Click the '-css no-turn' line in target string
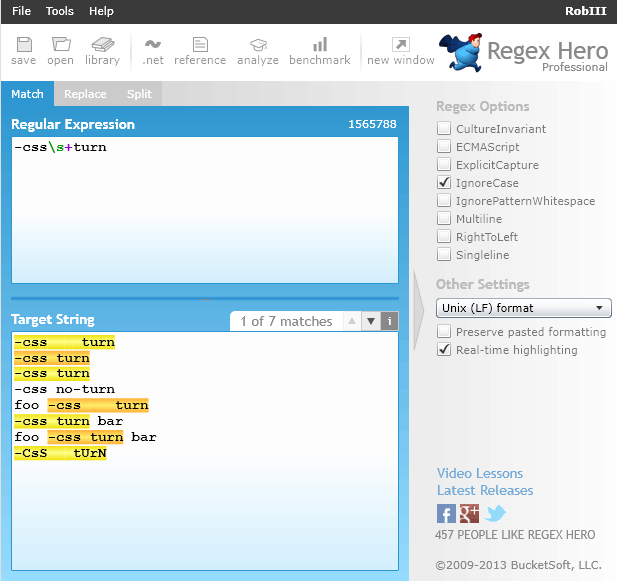This screenshot has width=617, height=581. [x=65, y=389]
